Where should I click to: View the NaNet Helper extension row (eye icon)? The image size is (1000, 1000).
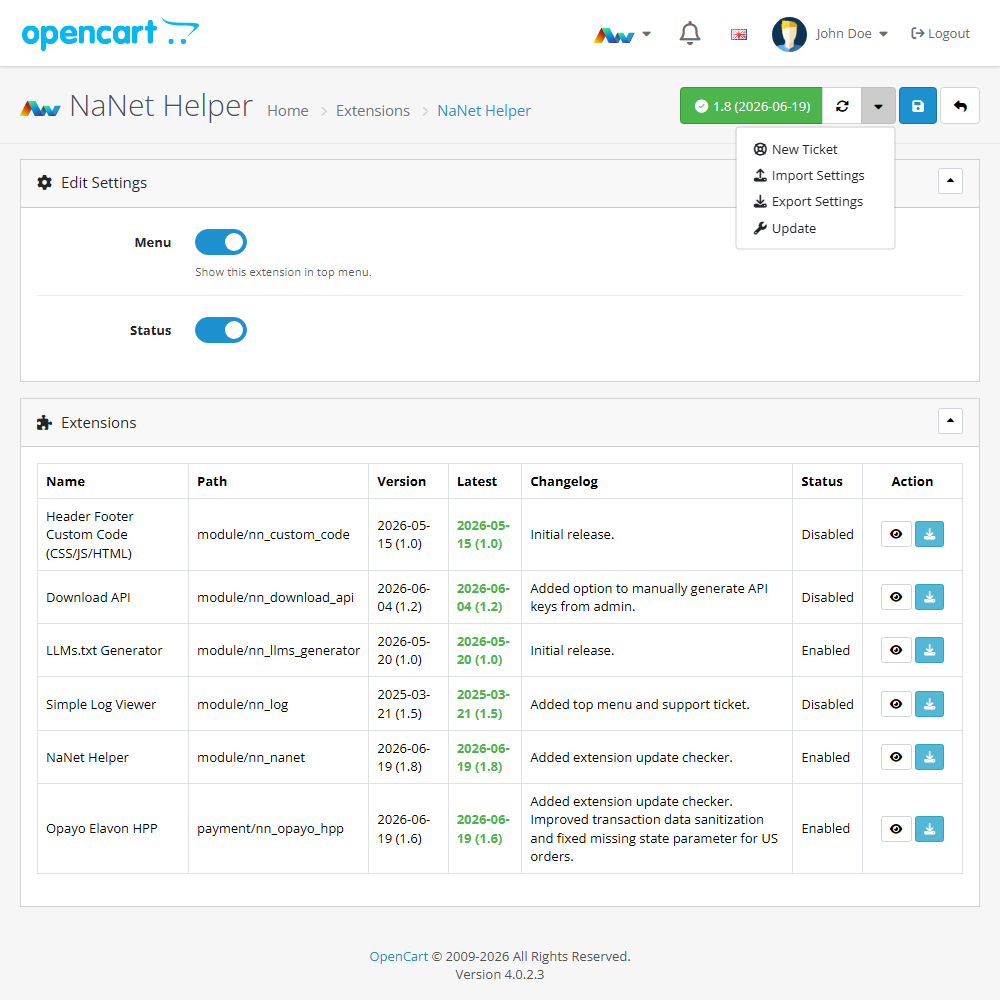click(x=896, y=757)
